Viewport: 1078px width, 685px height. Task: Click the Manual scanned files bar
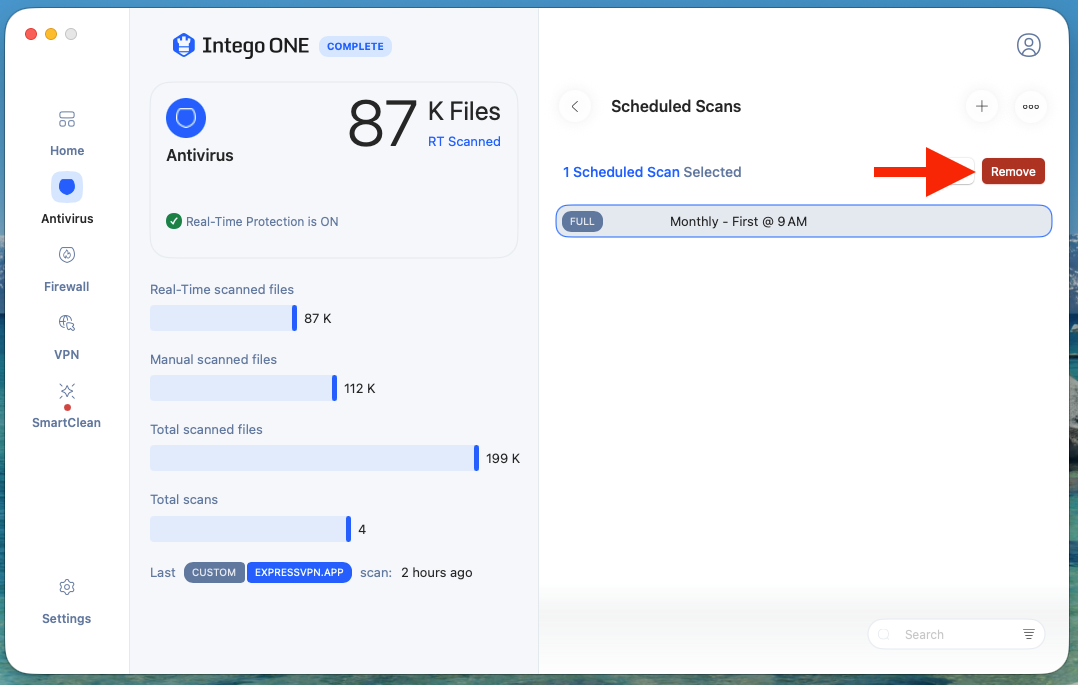pos(243,389)
